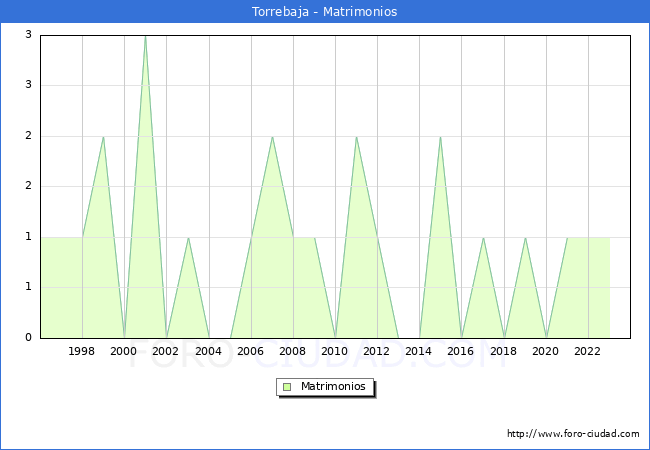
Task: Click the x-axis label 2014
Action: [419, 351]
